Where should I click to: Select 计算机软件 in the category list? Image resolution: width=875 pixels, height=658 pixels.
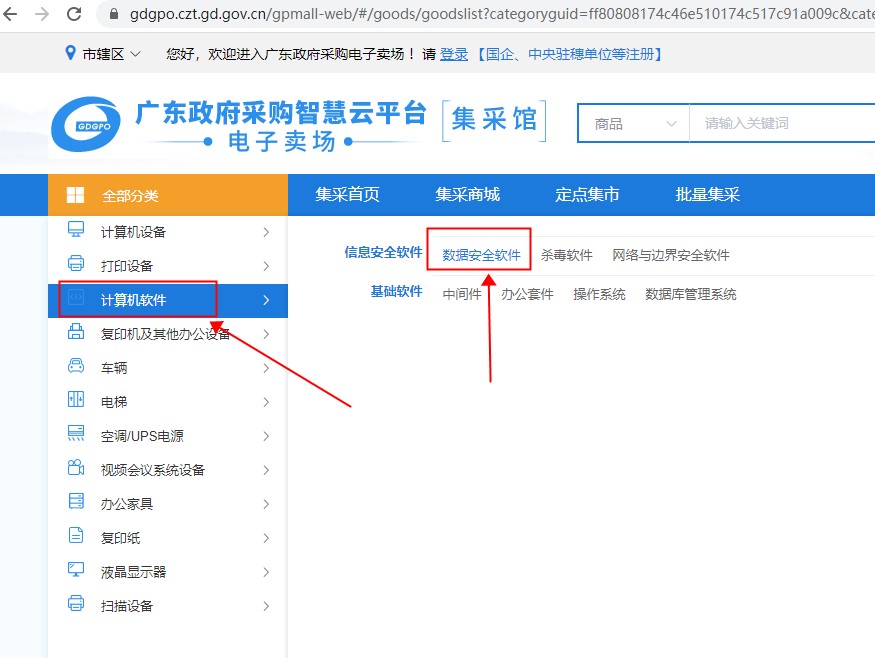coord(168,300)
